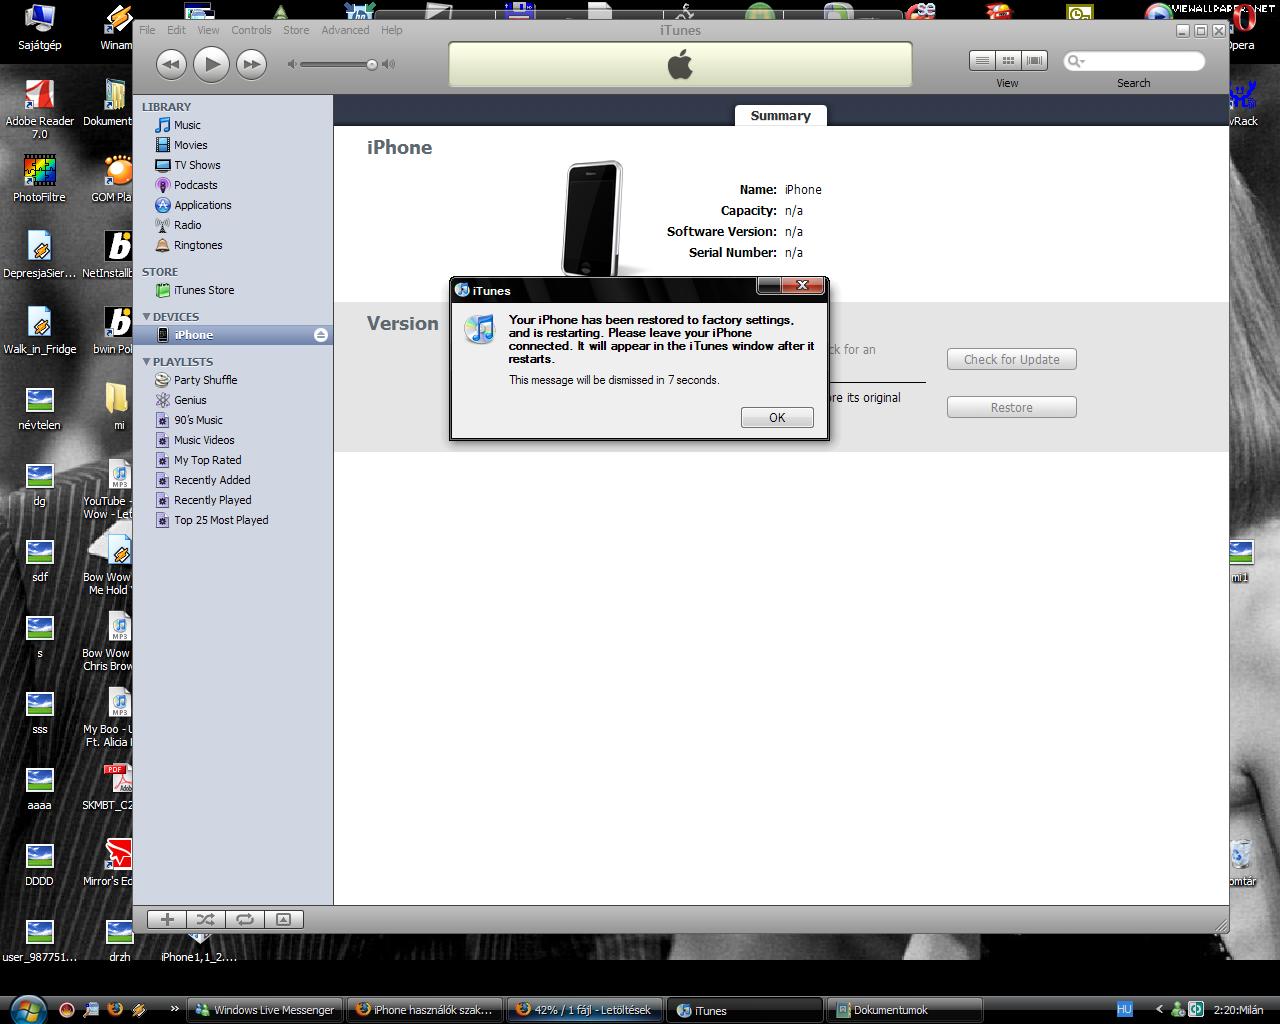The image size is (1280, 1024).
Task: Open the Controls menu
Action: point(251,30)
